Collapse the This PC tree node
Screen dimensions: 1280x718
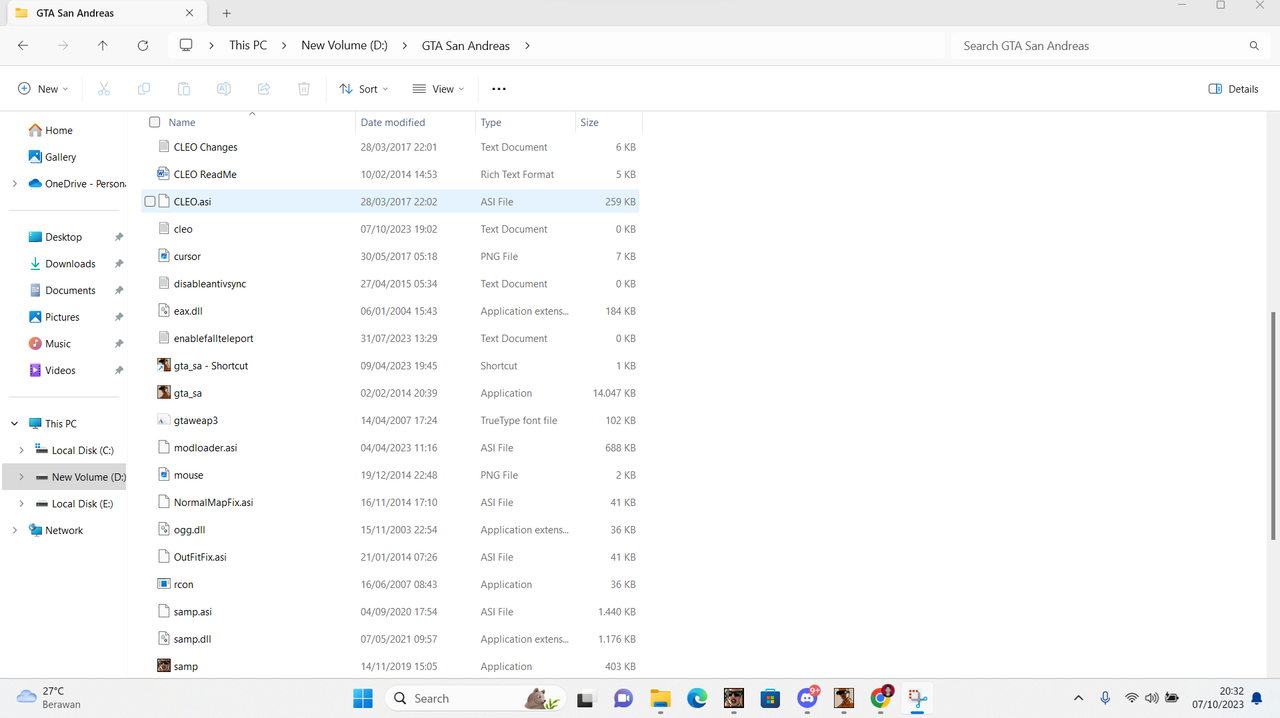[x=14, y=424]
